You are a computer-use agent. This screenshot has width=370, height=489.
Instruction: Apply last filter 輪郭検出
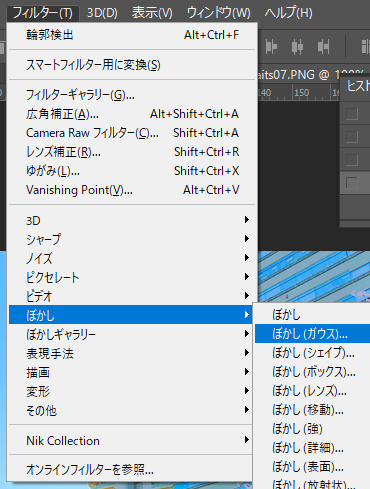pyautogui.click(x=132, y=35)
